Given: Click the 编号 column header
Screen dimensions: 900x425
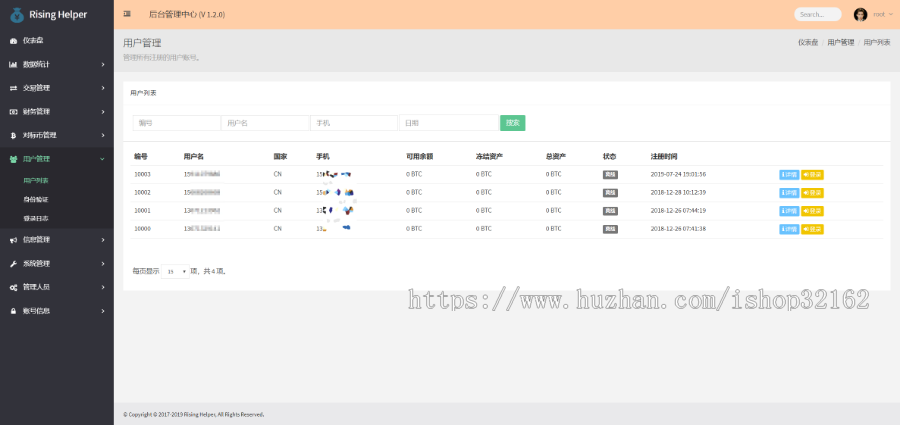Looking at the screenshot, I should [141, 157].
